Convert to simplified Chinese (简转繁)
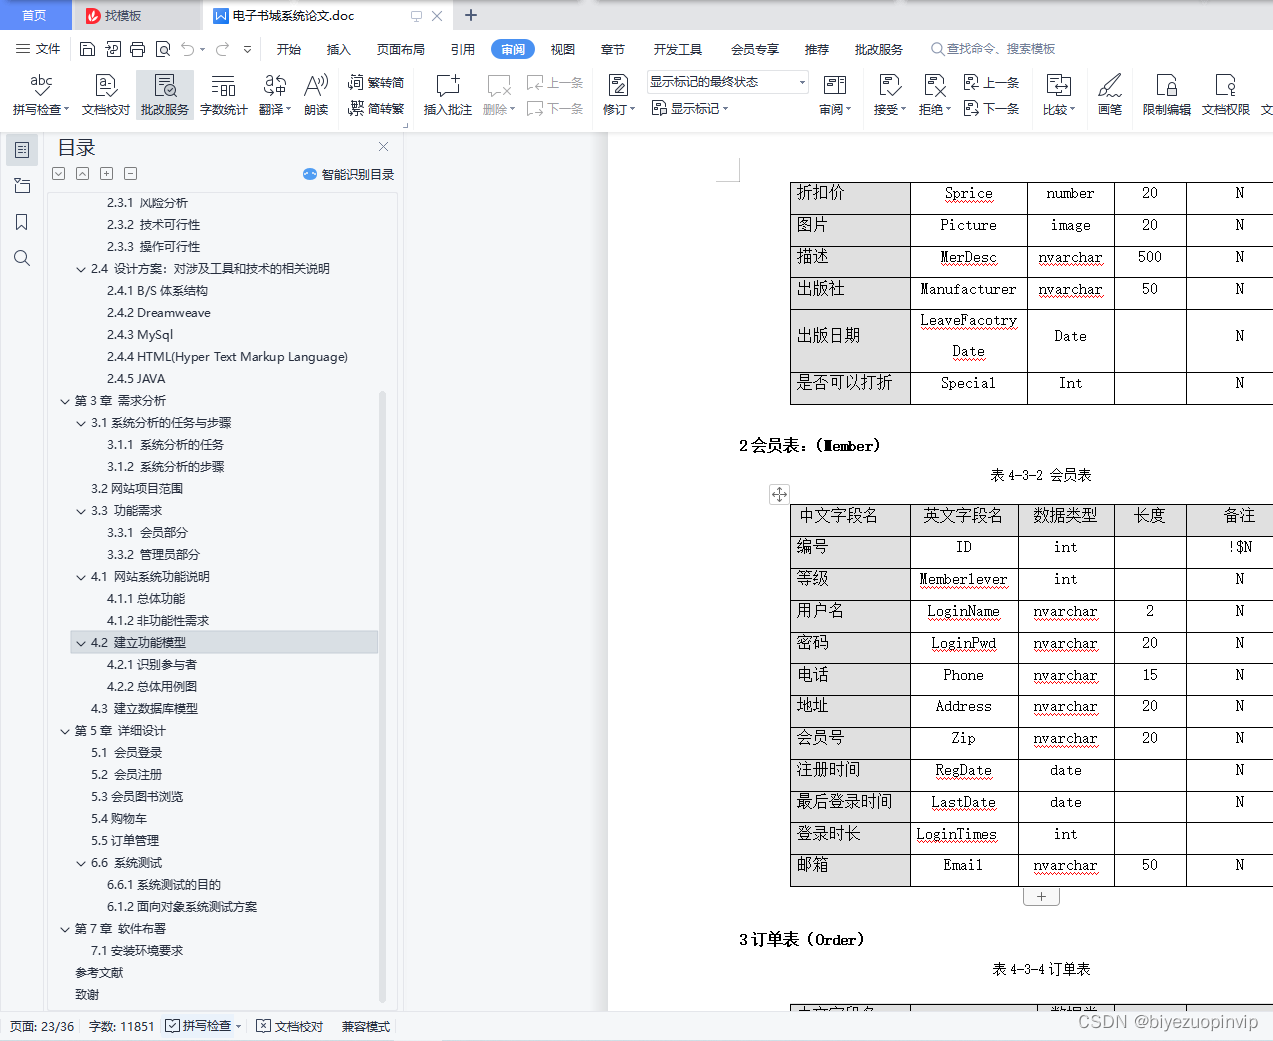Image resolution: width=1273 pixels, height=1041 pixels. coord(376,108)
